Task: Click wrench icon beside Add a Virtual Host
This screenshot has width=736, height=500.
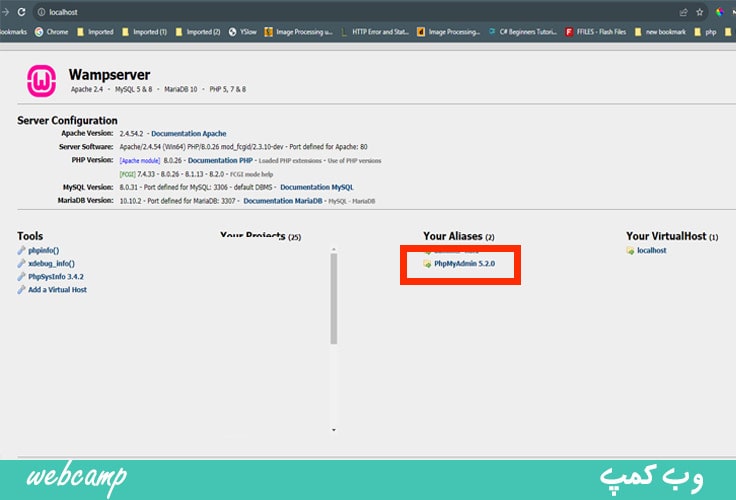Action: tap(21, 290)
